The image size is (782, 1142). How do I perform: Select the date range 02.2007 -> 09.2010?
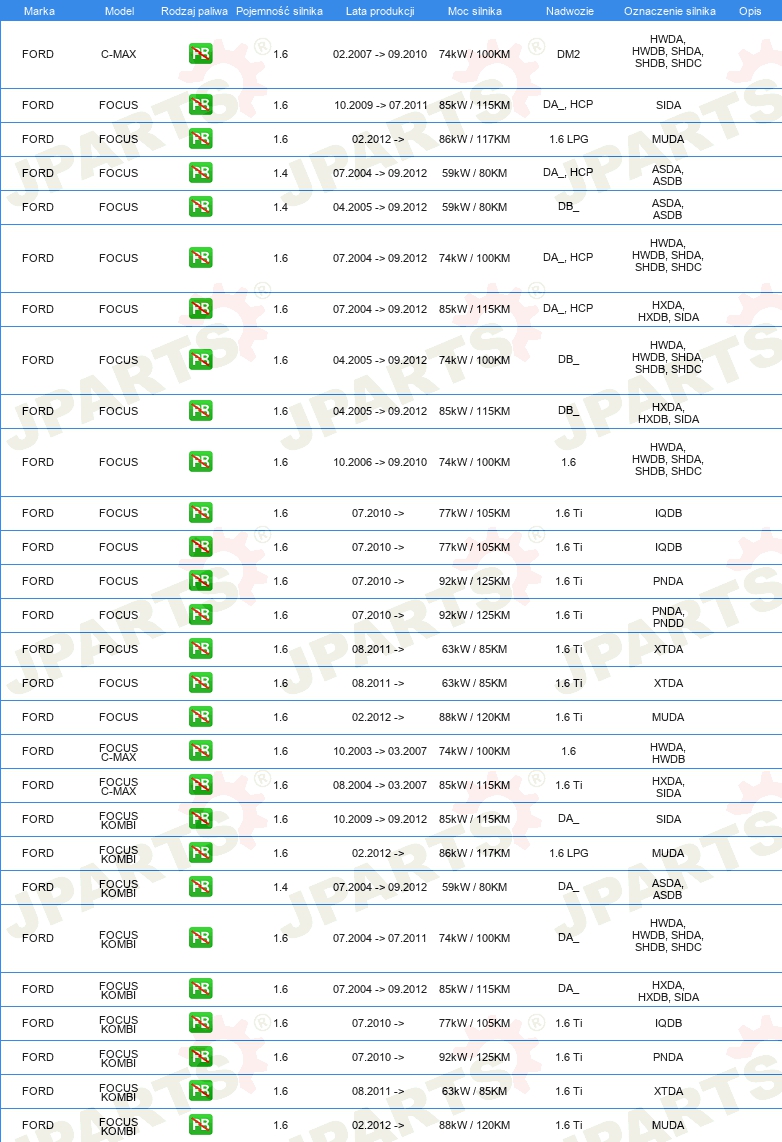380,54
